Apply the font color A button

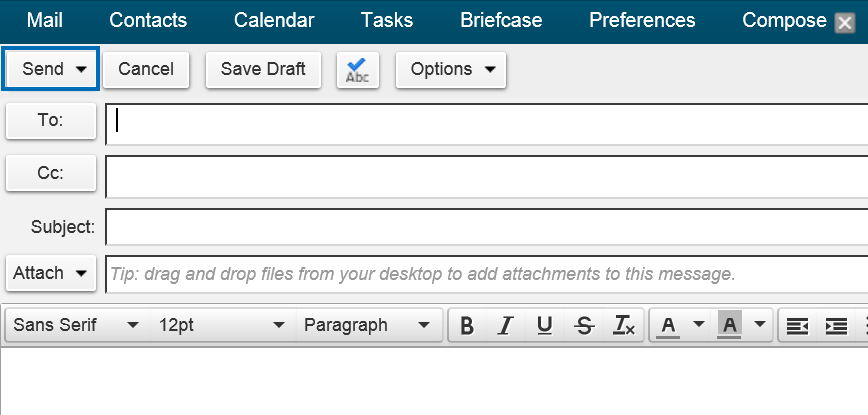click(x=668, y=325)
